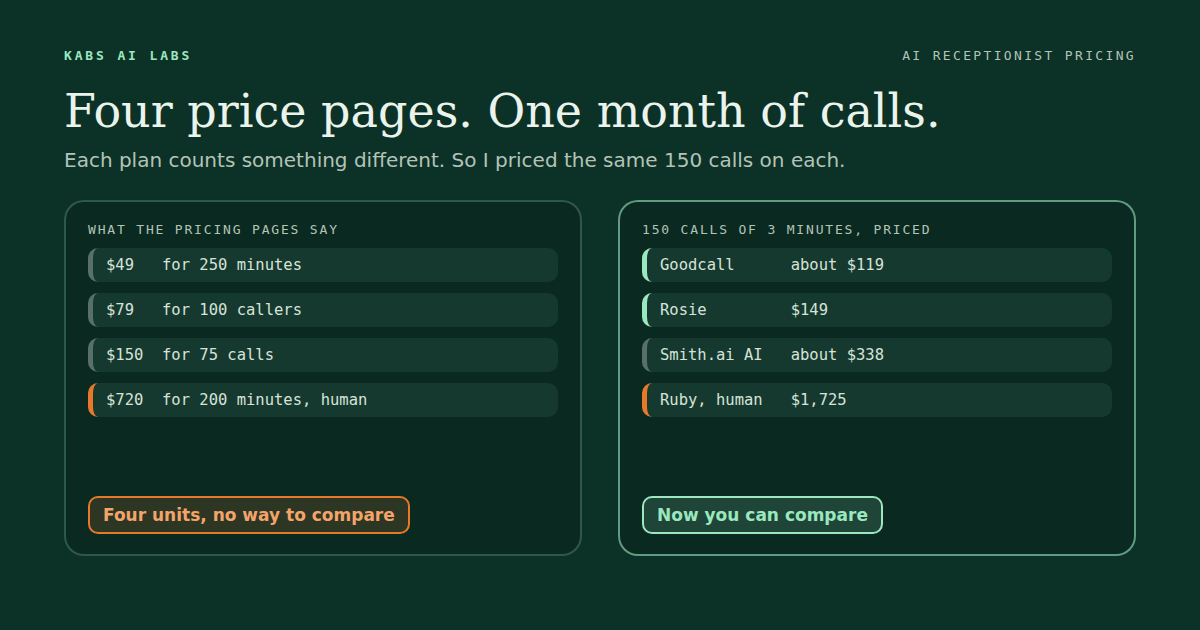Click the "Four units, no way to compare" badge

point(249,515)
